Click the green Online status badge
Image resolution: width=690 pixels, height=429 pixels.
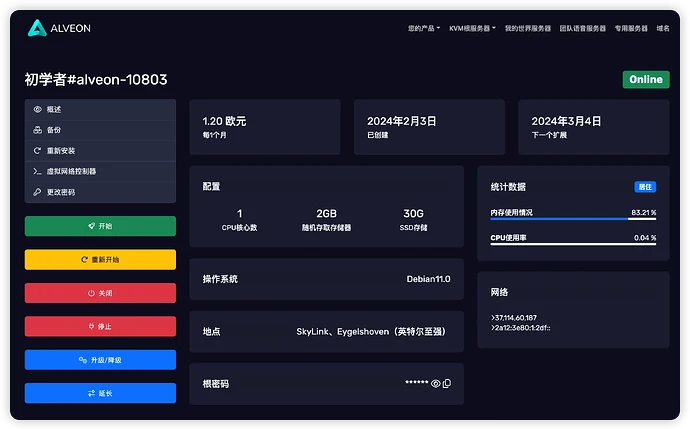(646, 80)
